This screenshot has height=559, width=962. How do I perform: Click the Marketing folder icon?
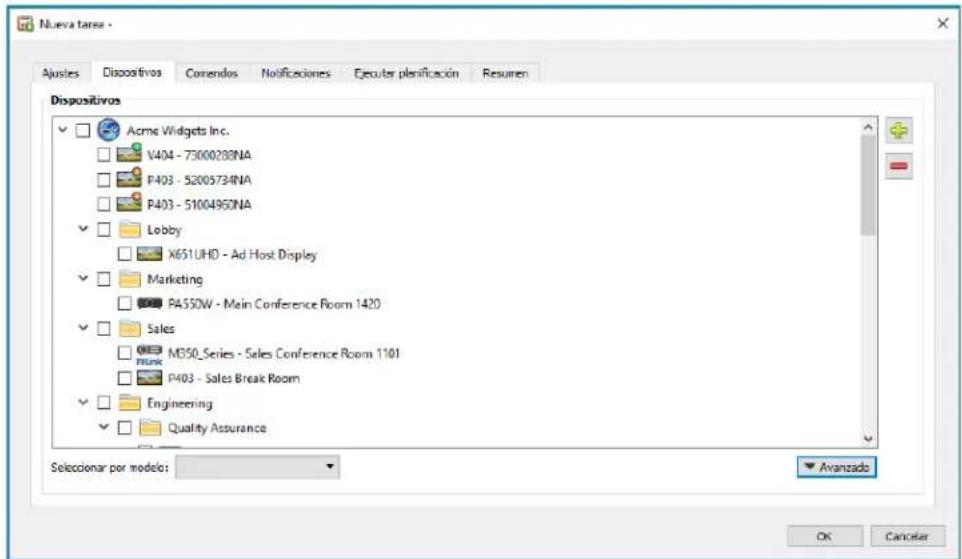(129, 279)
